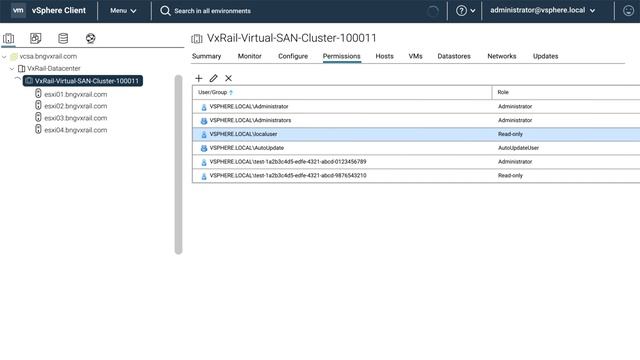Click the refresh spinner icon in header
This screenshot has height=360, width=640.
click(433, 11)
